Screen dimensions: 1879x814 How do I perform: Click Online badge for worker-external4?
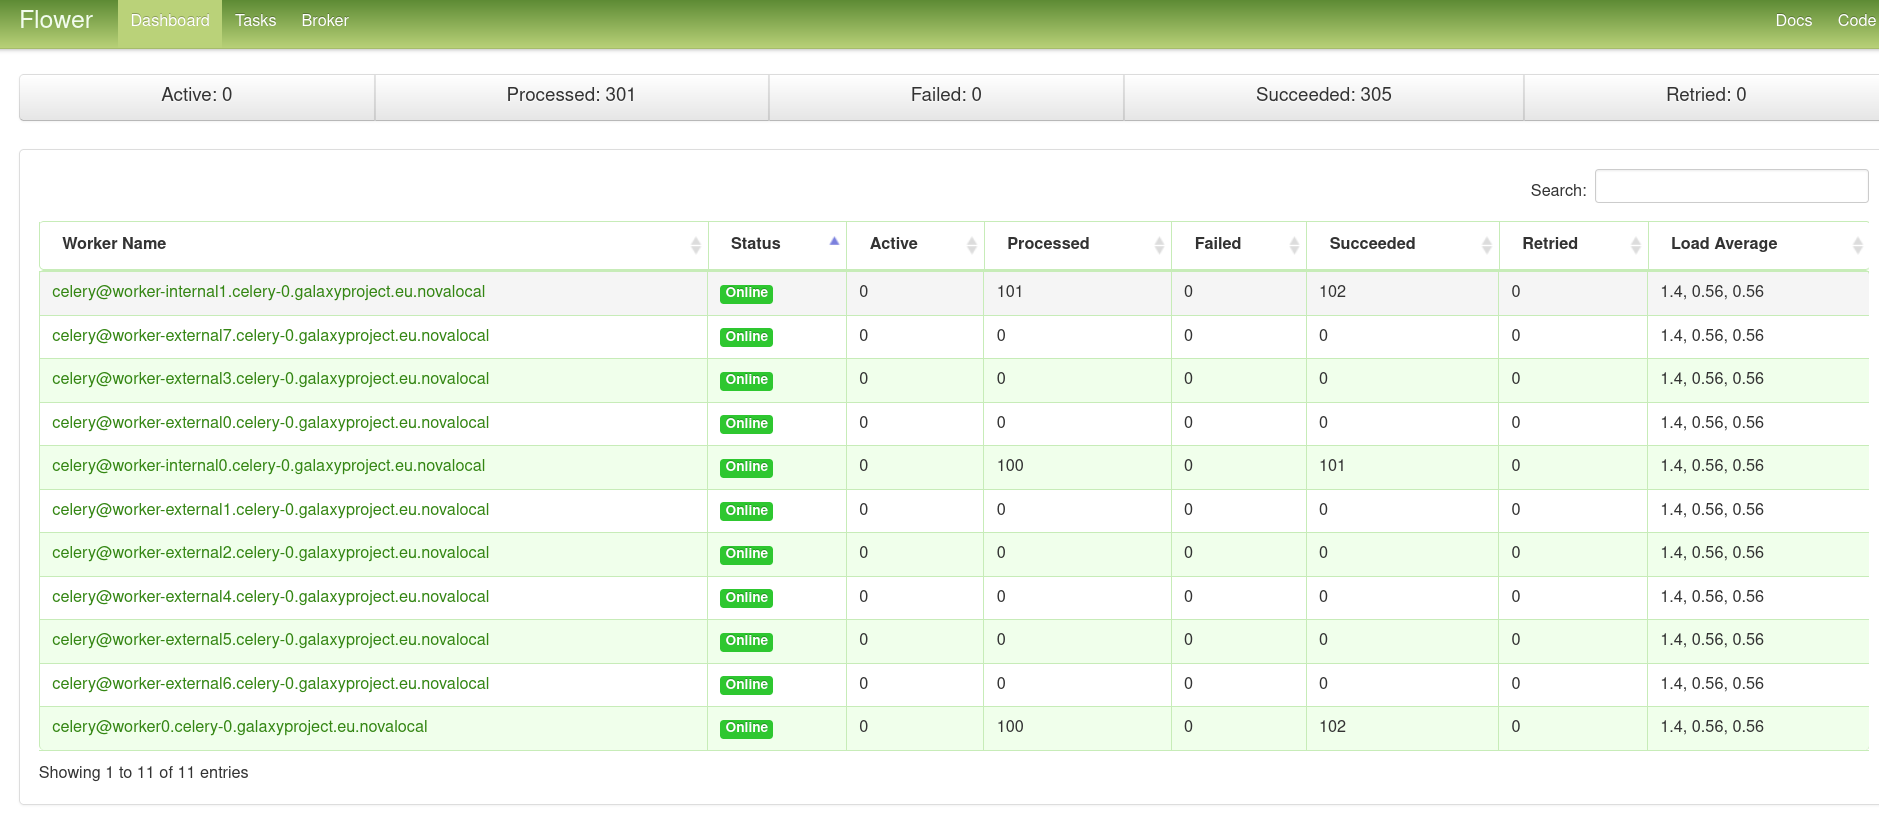click(x=746, y=598)
